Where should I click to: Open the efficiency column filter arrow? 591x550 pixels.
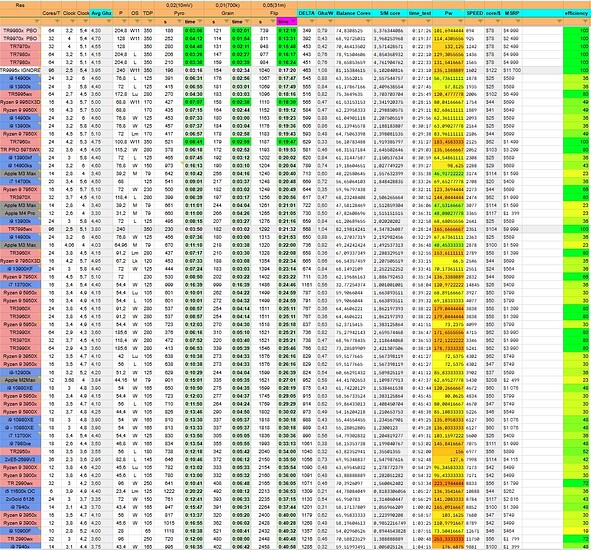586,21
